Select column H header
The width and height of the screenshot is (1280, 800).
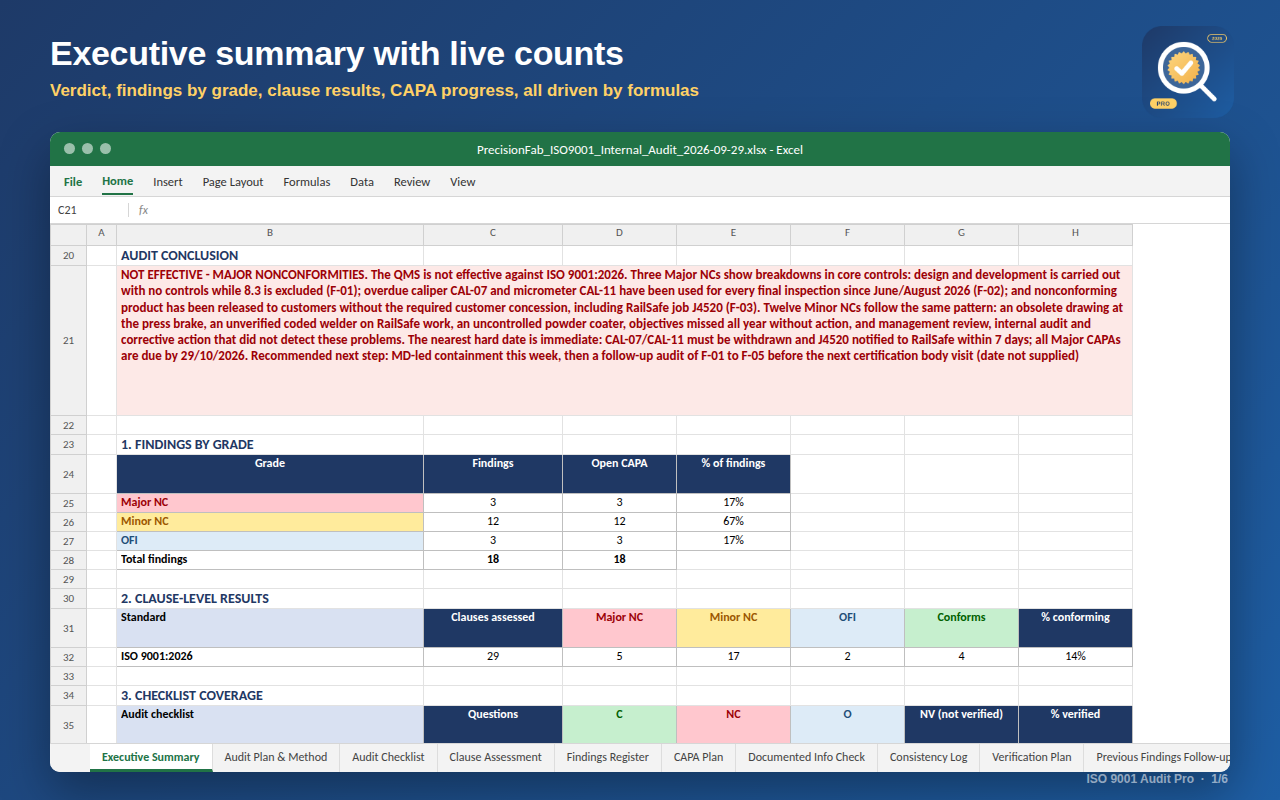coord(1075,233)
